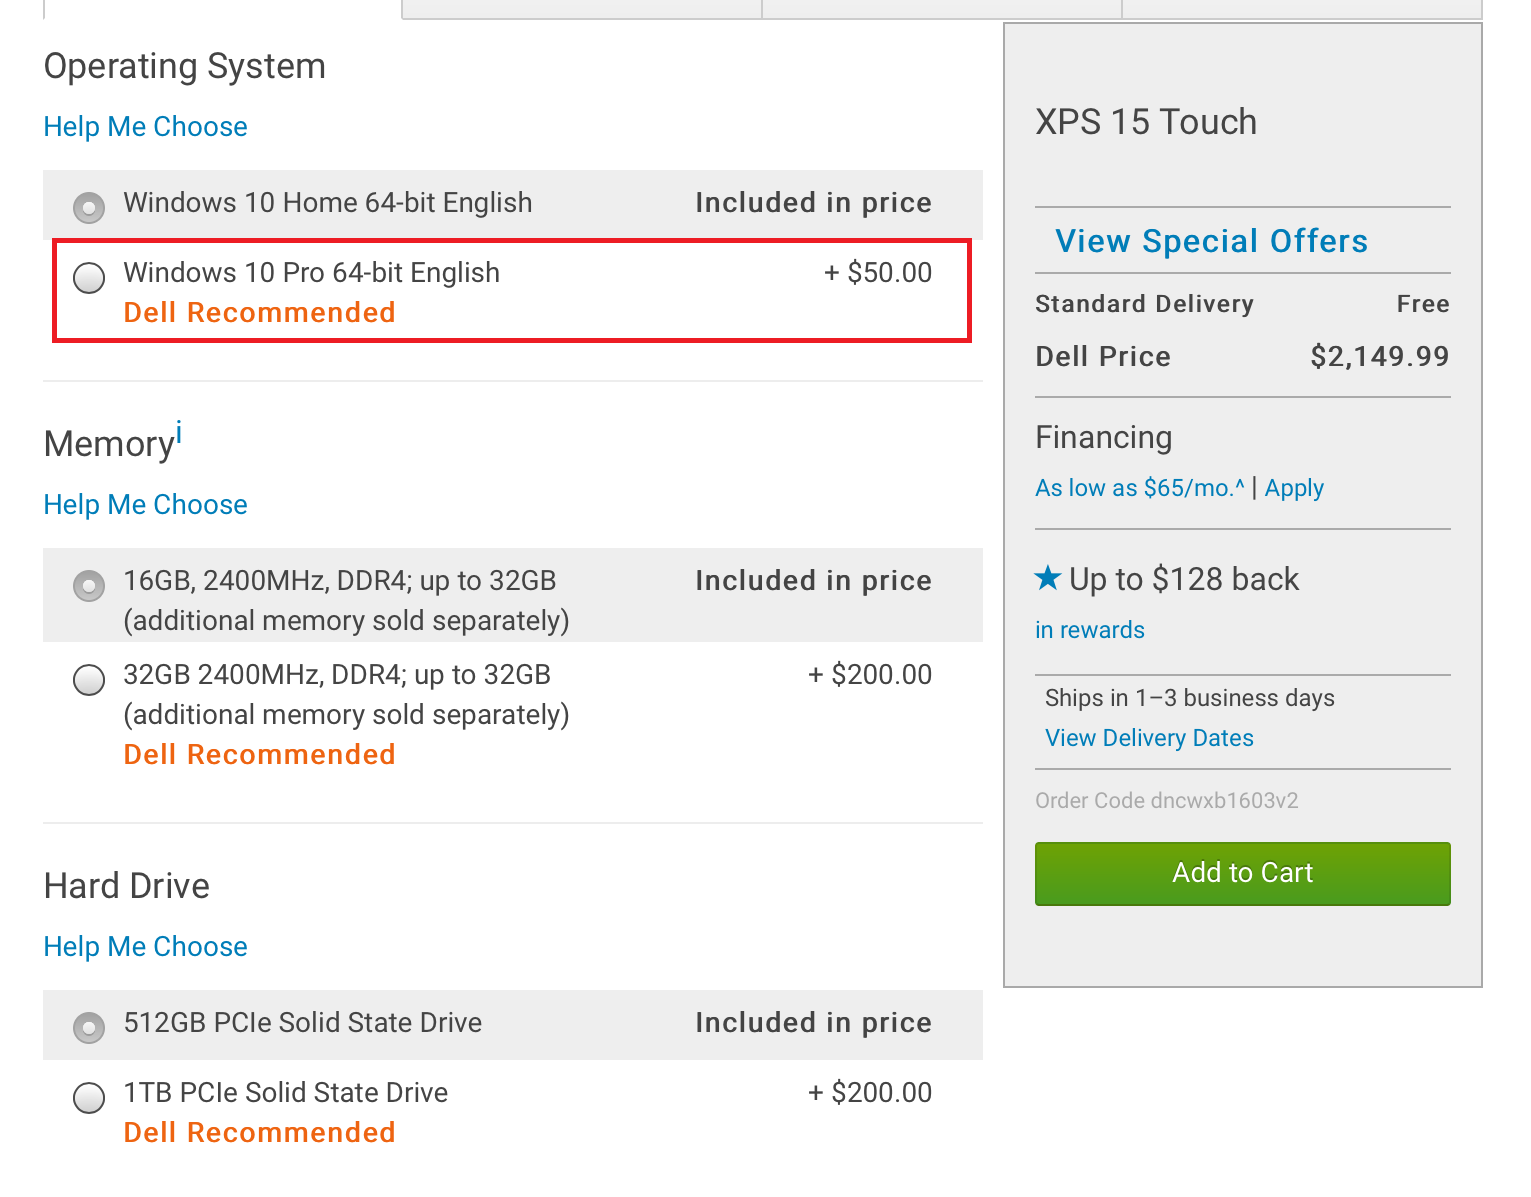Screen dimensions: 1531x1197
Task: Click the Apply financing link
Action: tap(1294, 488)
